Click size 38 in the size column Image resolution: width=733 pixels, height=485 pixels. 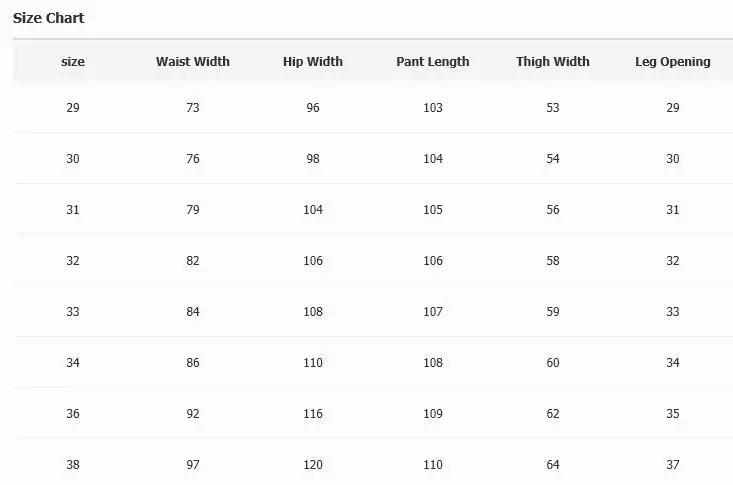click(73, 465)
